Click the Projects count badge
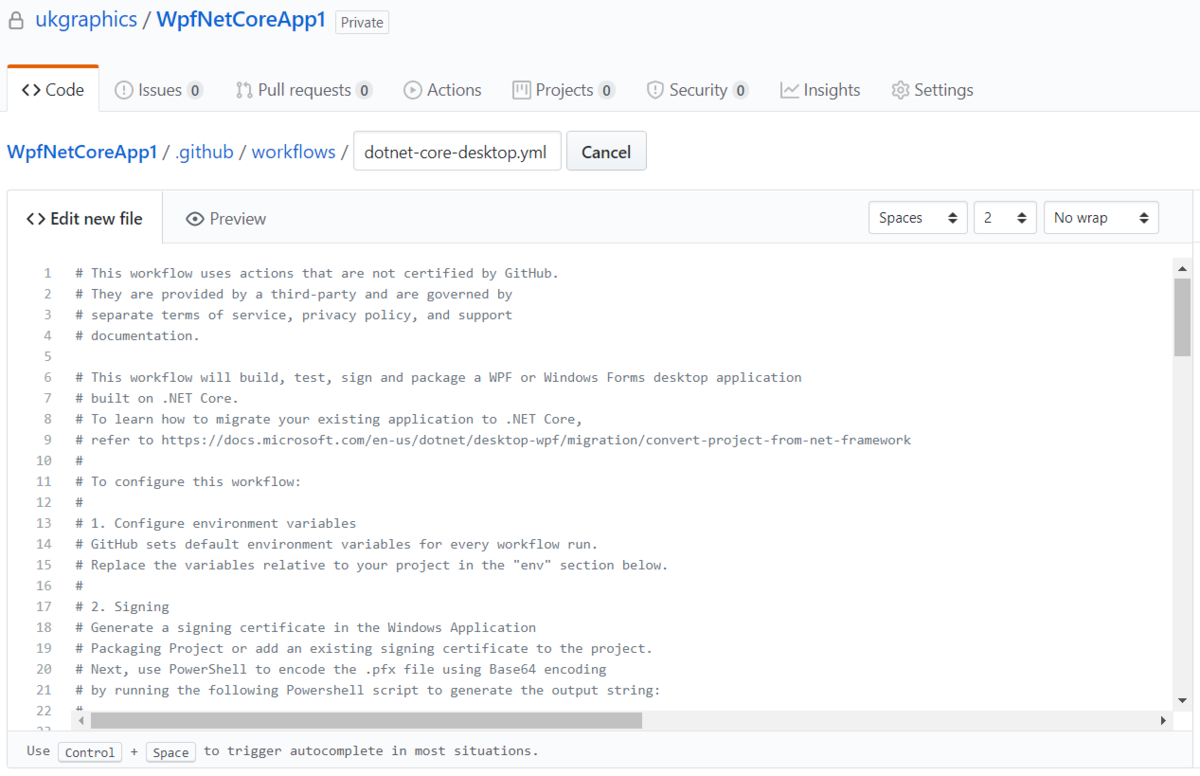Image resolution: width=1200 pixels, height=776 pixels. click(x=606, y=90)
